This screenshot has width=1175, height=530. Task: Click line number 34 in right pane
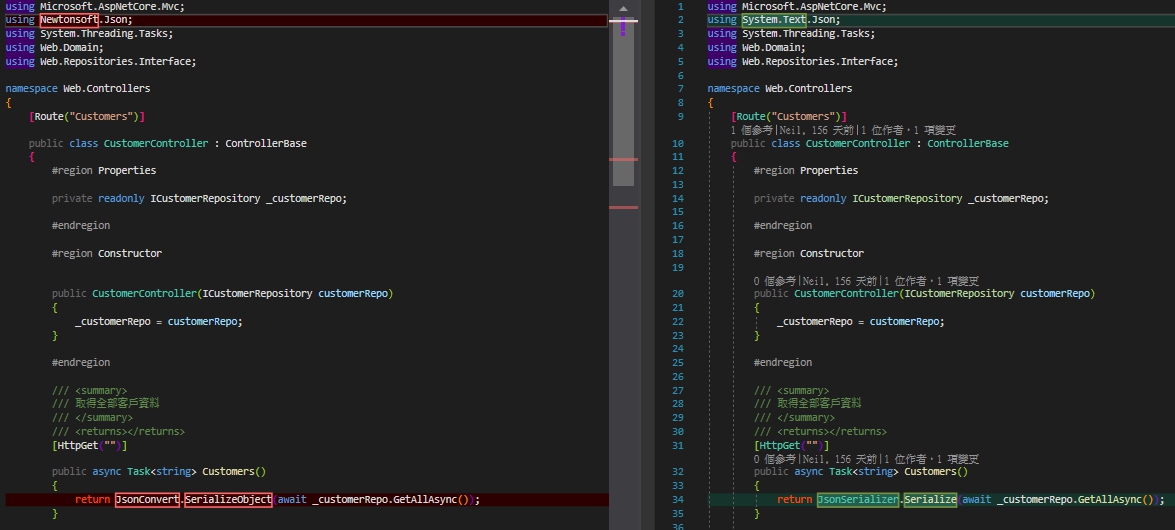coord(677,499)
